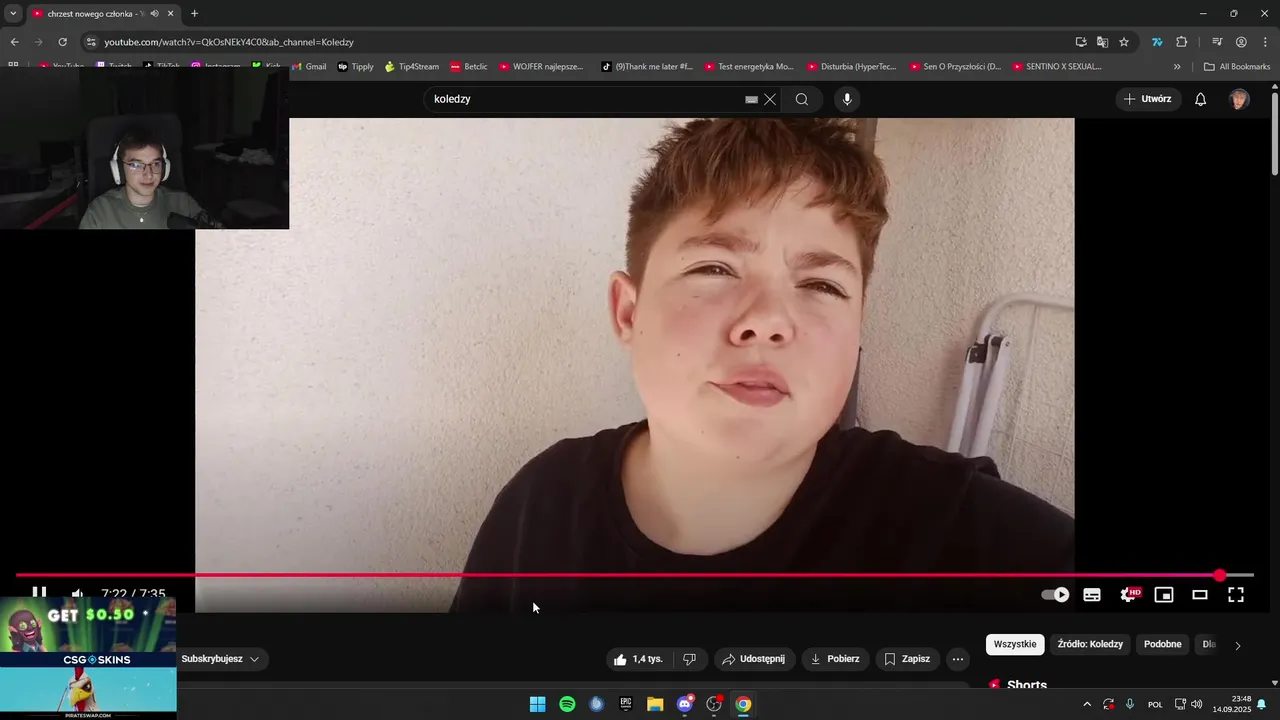This screenshot has height=720, width=1280.
Task: Switch to miniplayer mode
Action: pos(1164,595)
